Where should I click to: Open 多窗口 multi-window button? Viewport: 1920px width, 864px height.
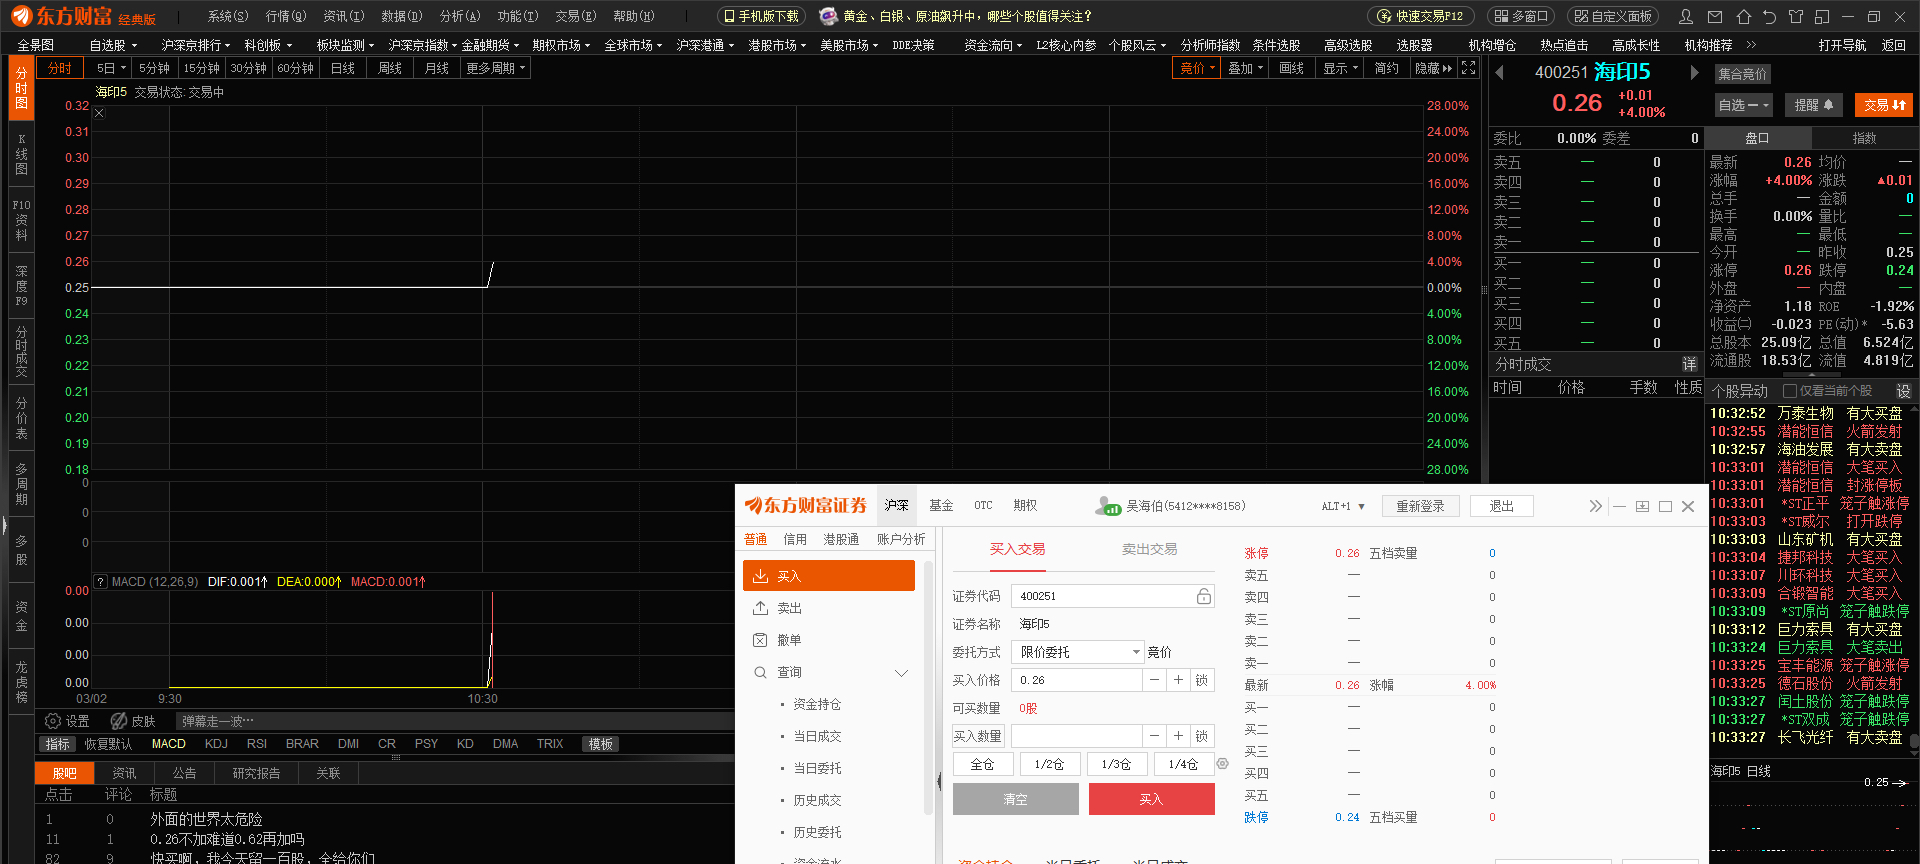[x=1521, y=16]
